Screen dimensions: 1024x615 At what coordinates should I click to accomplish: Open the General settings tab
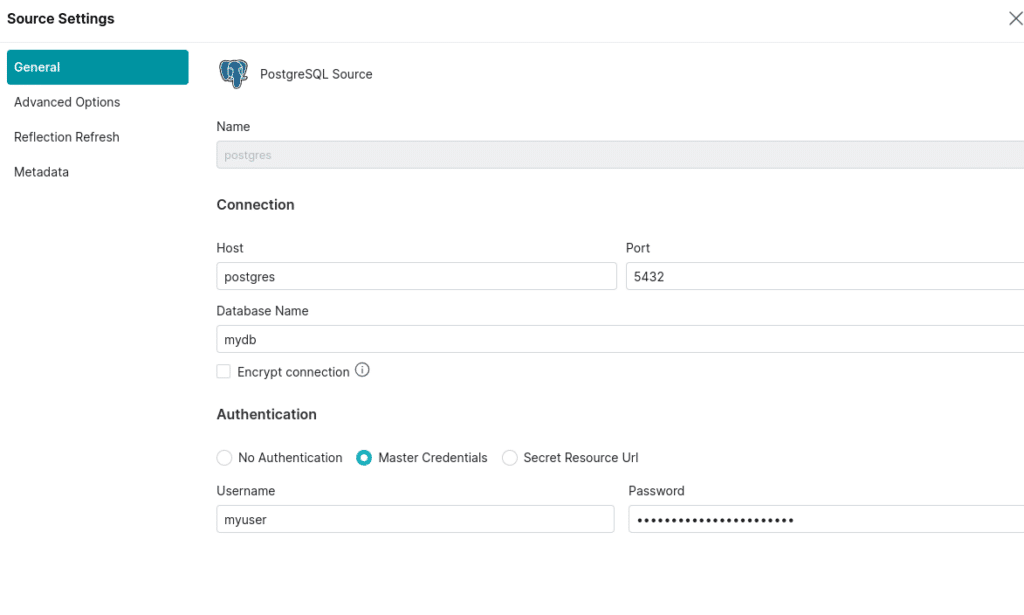point(97,67)
